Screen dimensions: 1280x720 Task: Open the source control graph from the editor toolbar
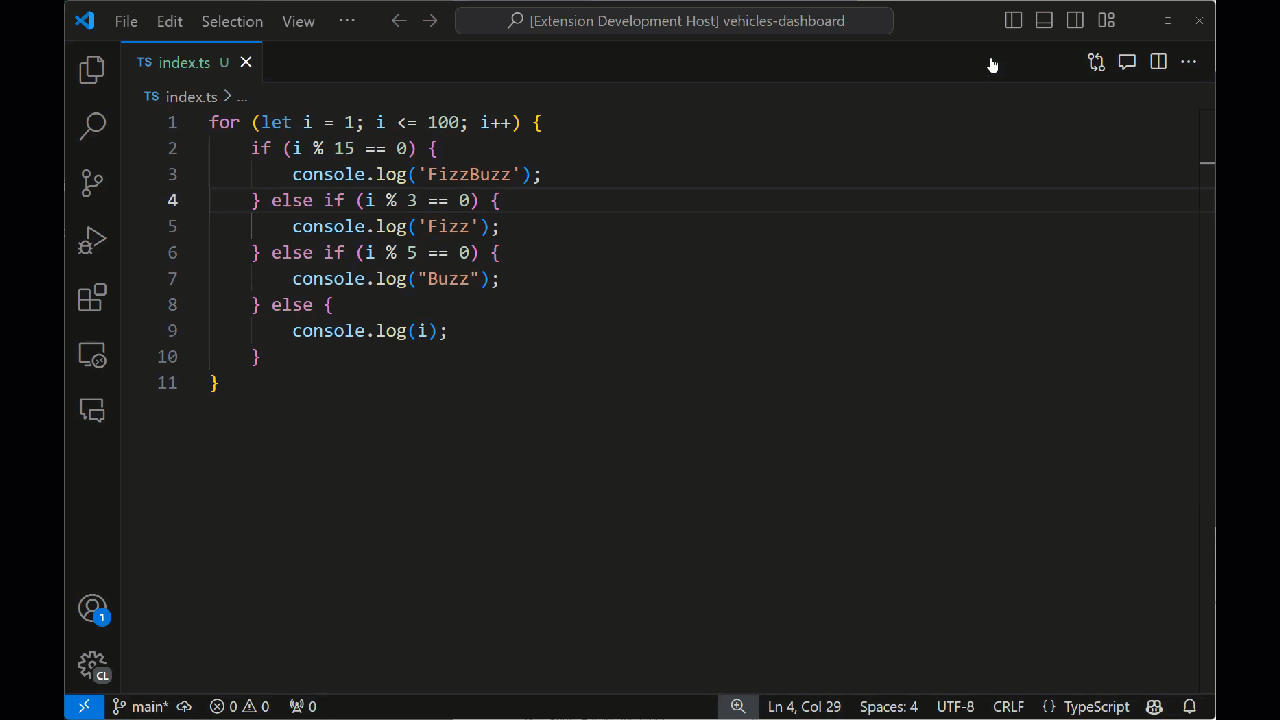click(1096, 62)
